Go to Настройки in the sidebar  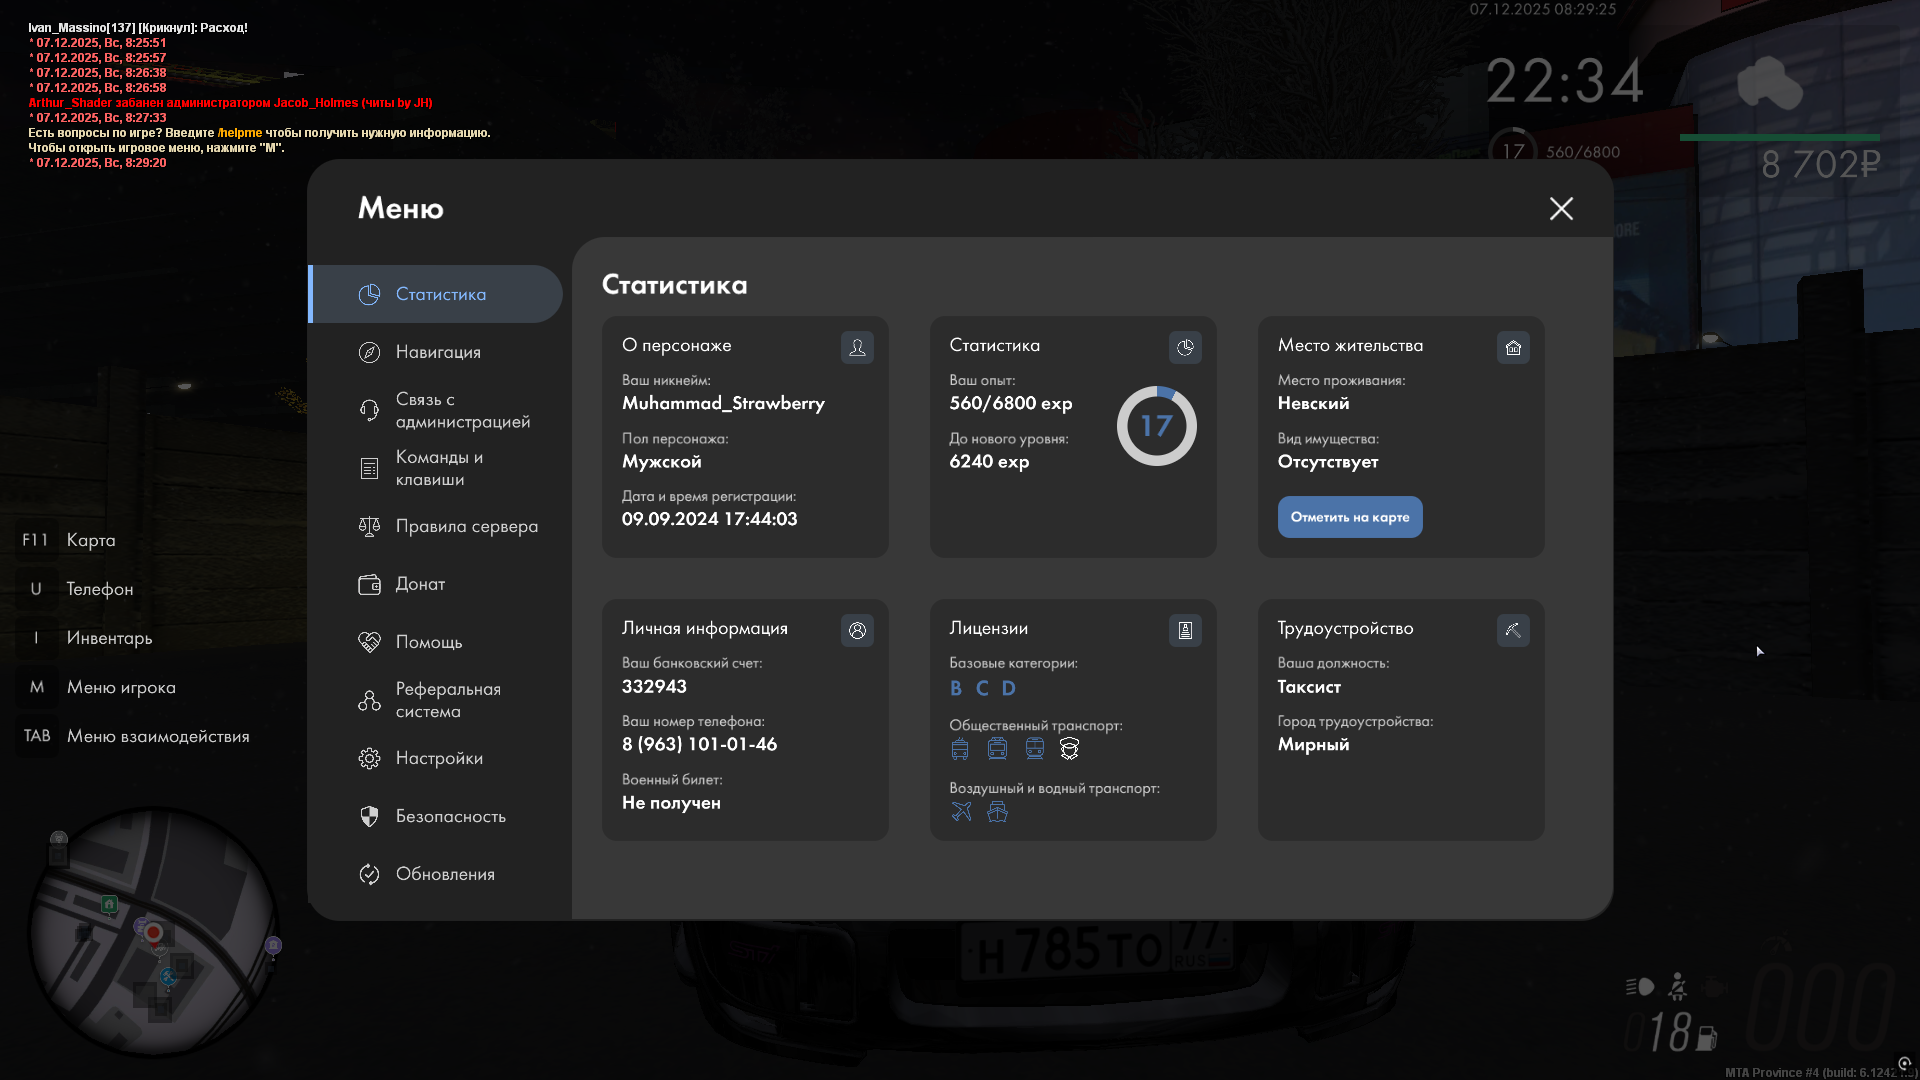pos(438,758)
